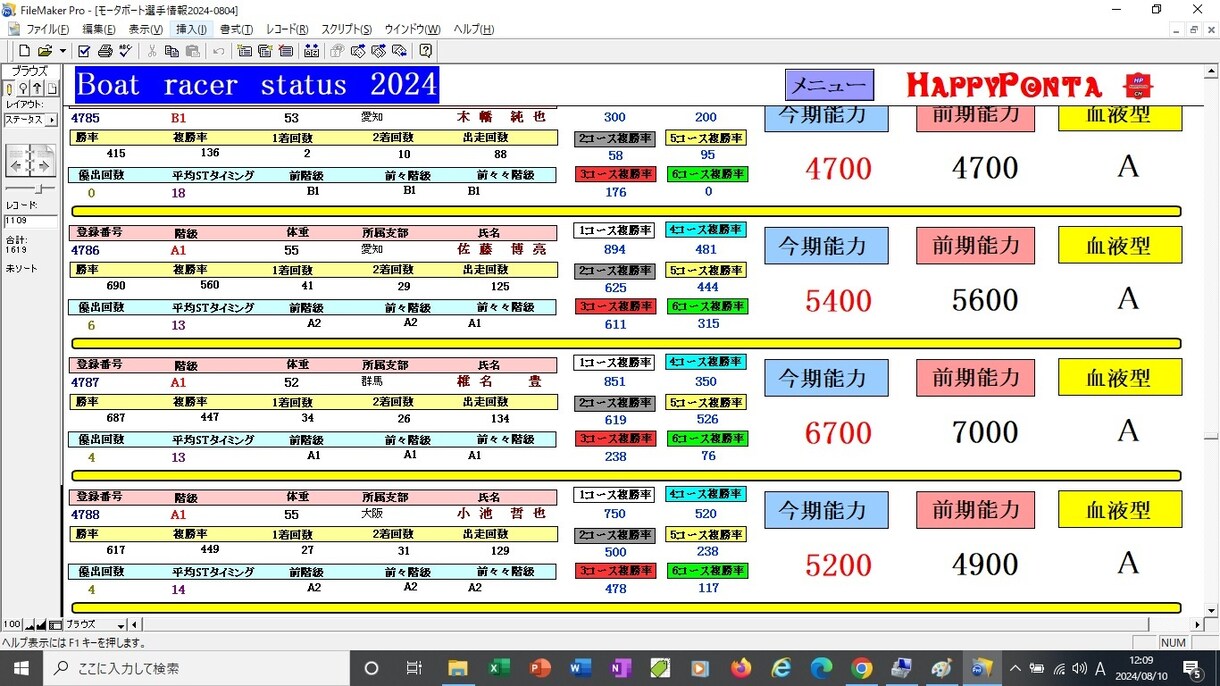The width and height of the screenshot is (1220, 686).
Task: Click the record number field 1109
Action: click(x=30, y=220)
